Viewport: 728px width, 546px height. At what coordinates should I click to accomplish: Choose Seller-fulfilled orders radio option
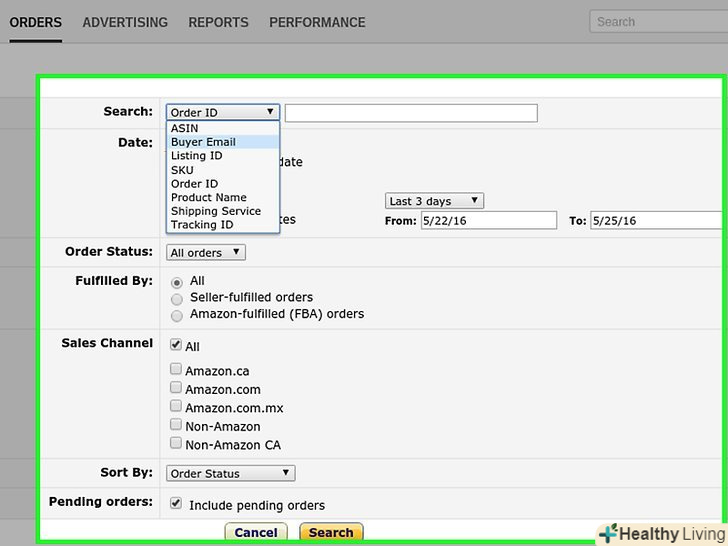pos(177,298)
